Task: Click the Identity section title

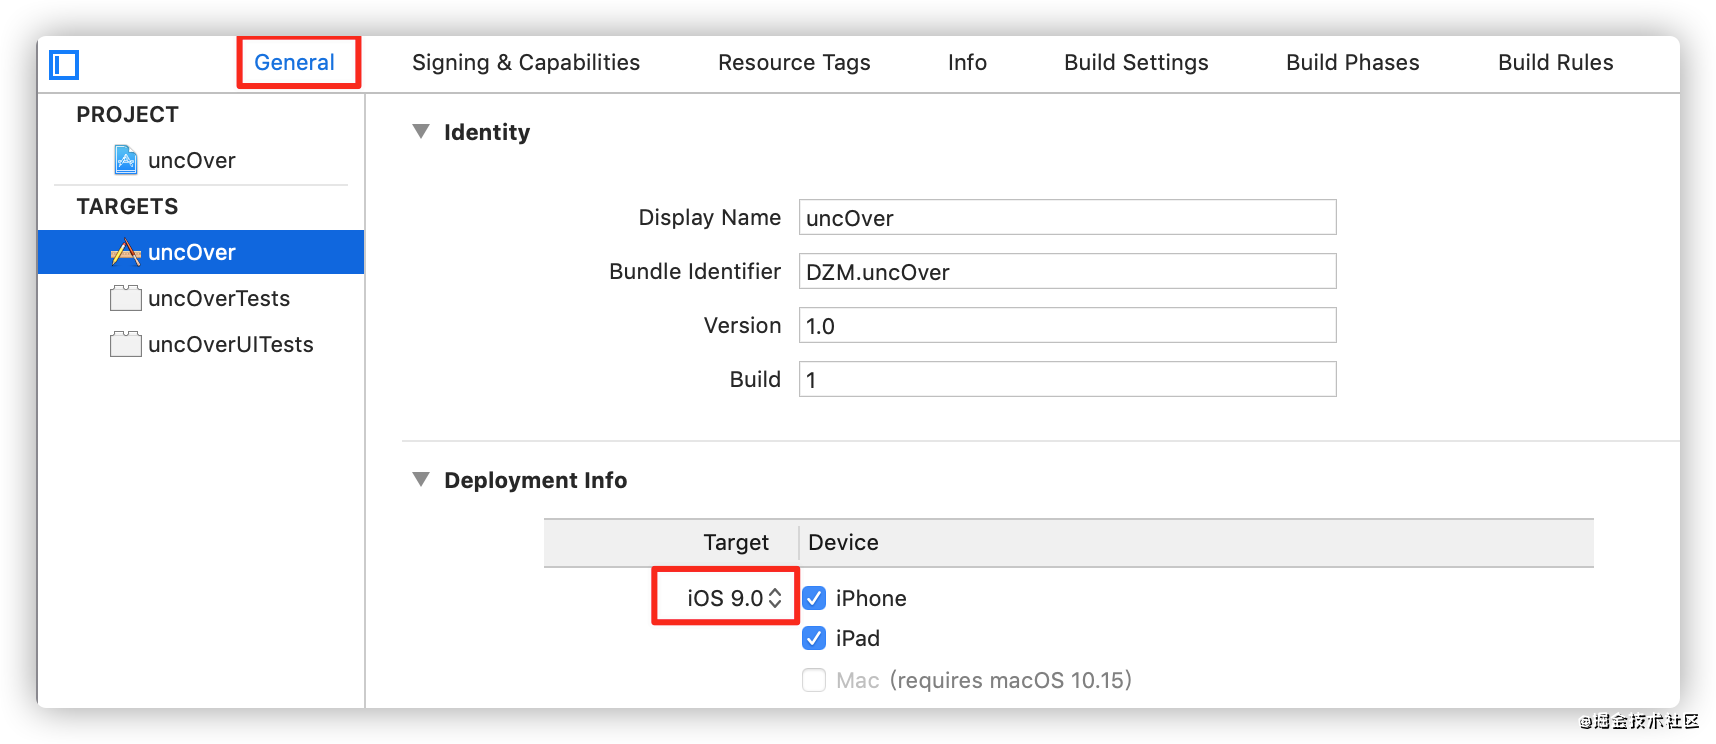Action: (487, 132)
